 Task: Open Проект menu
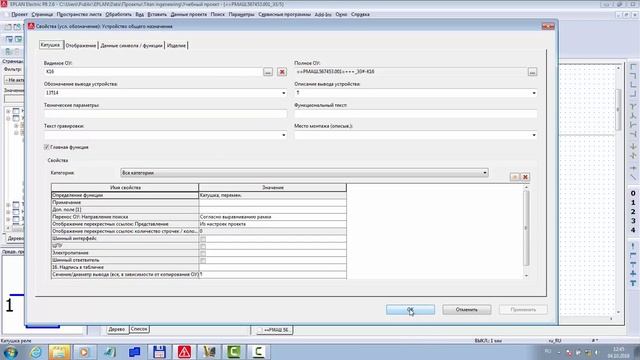[20, 14]
